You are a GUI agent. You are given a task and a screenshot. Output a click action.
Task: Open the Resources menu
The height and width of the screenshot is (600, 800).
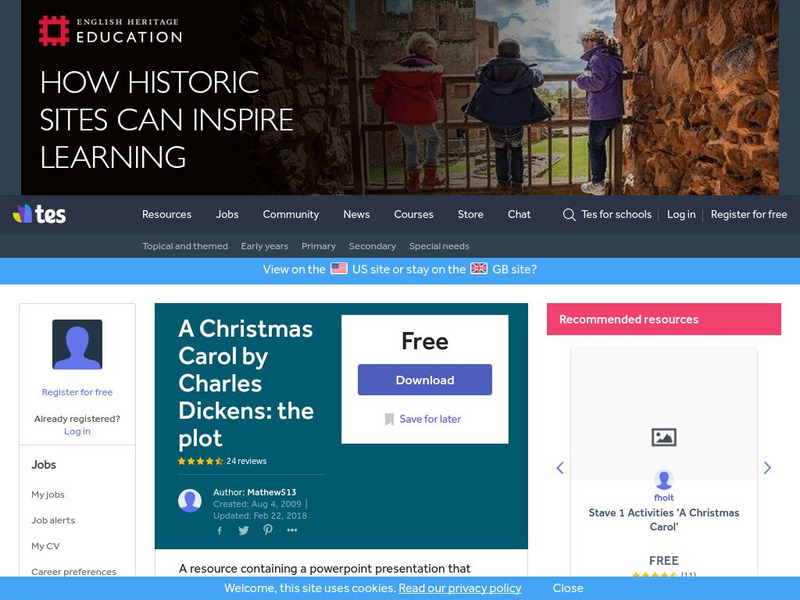pos(167,213)
